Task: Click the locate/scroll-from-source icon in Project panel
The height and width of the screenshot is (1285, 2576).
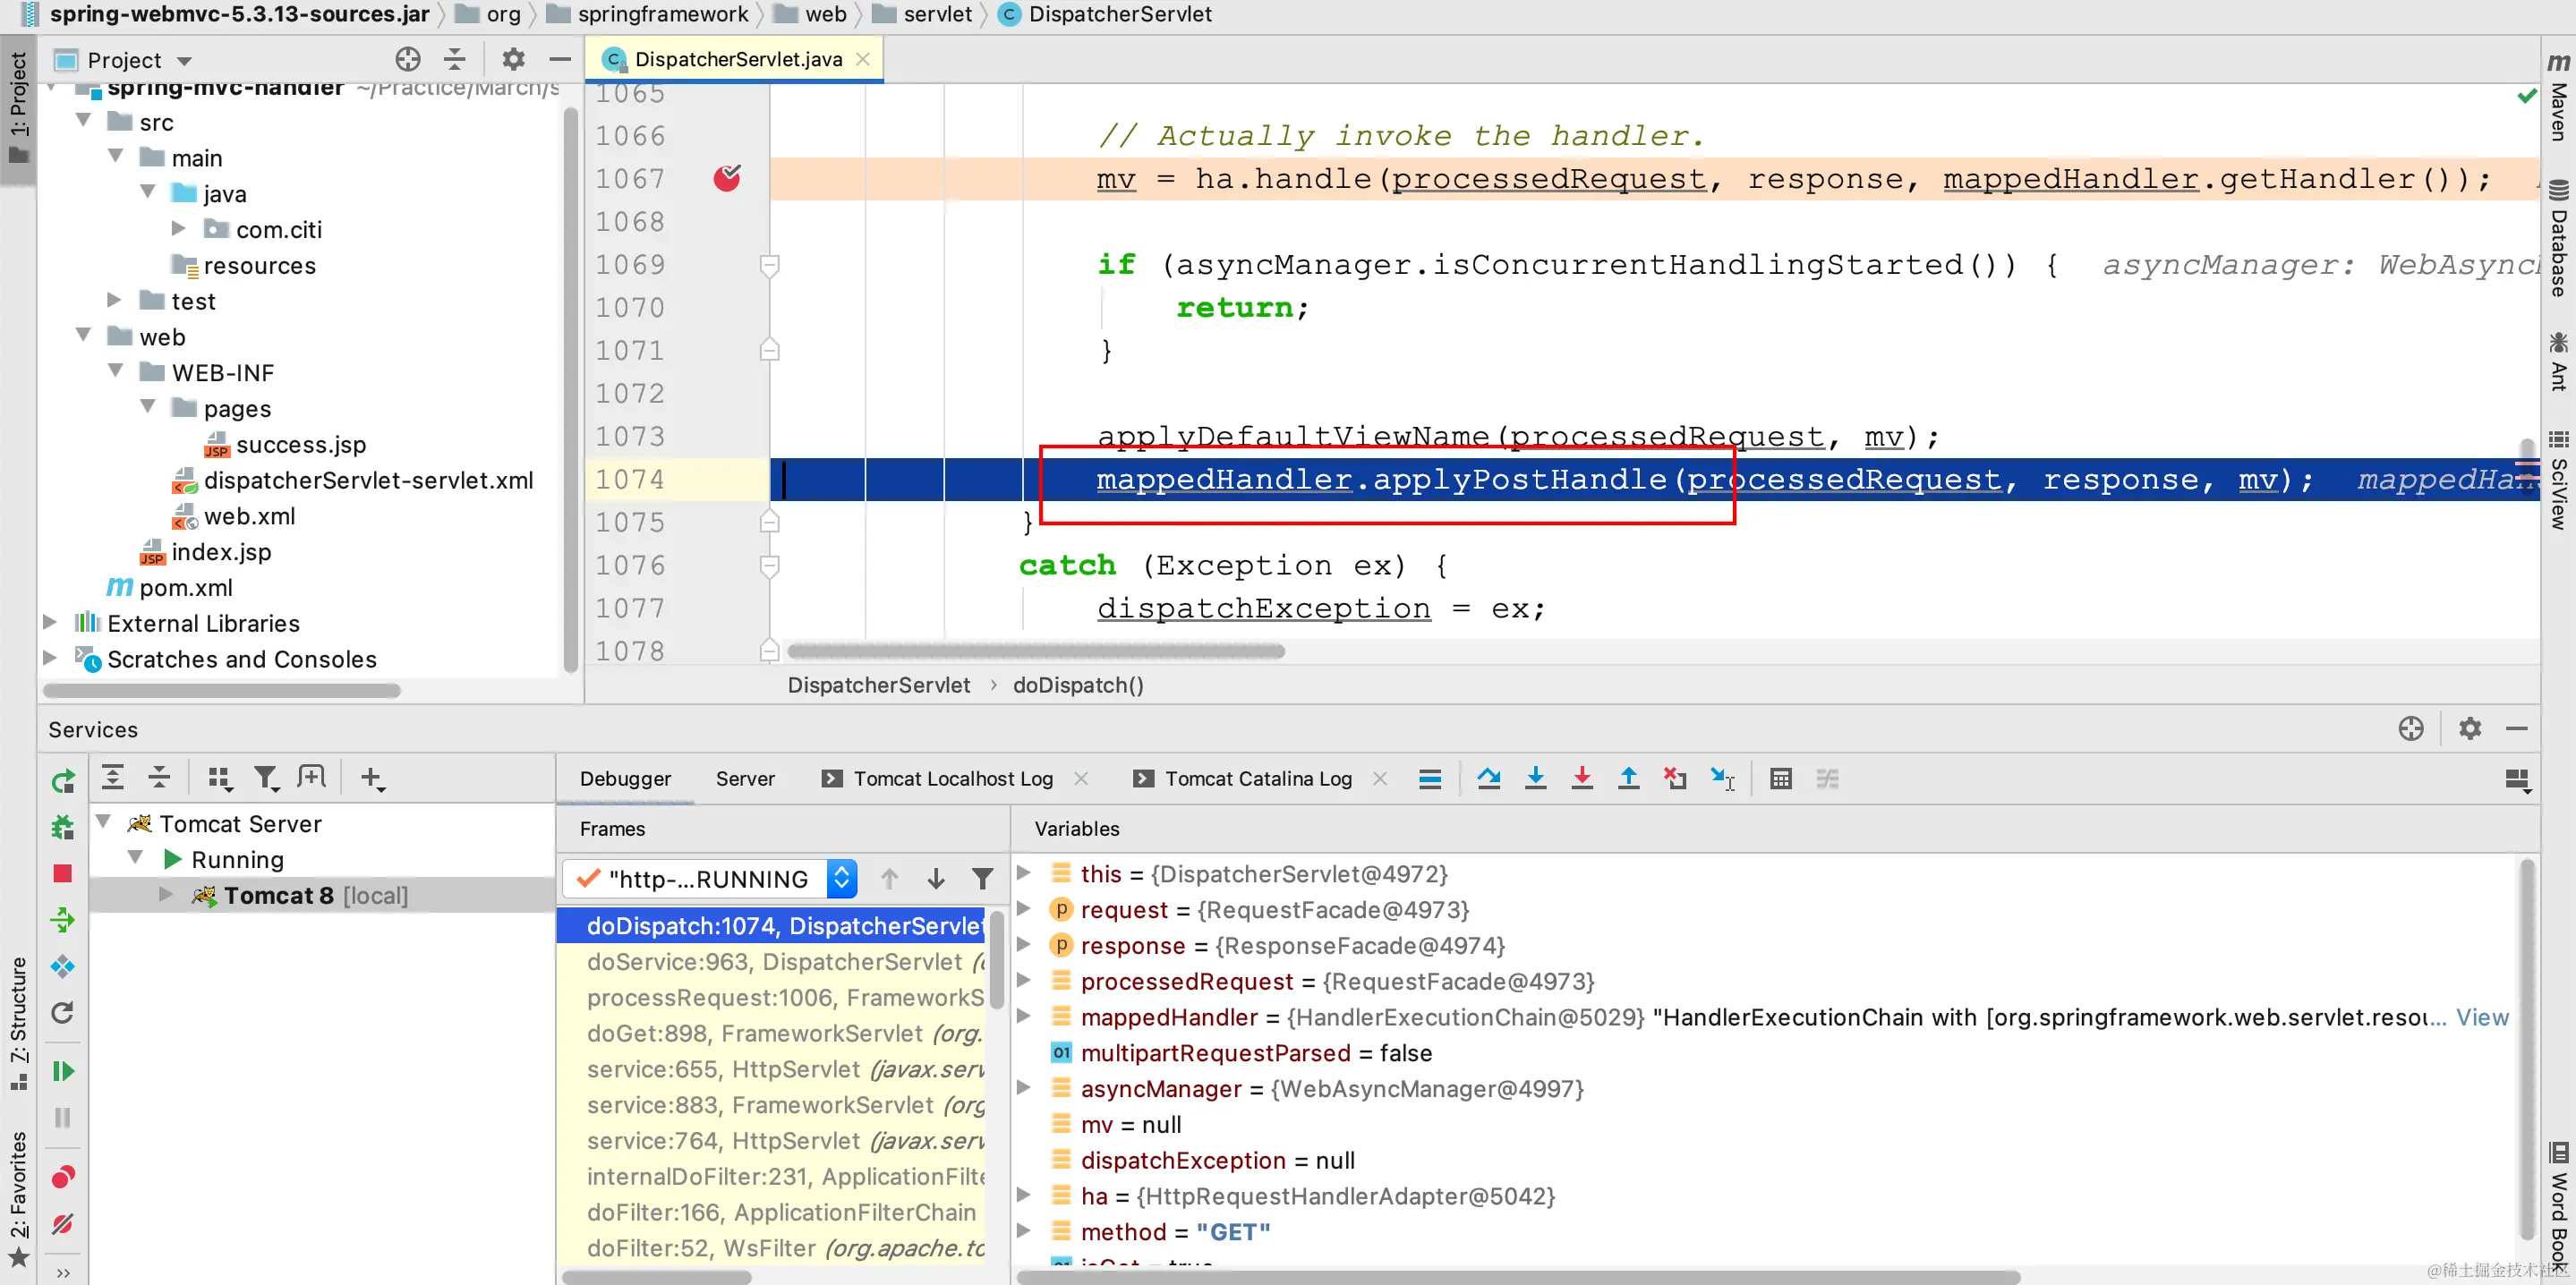Action: 407,60
